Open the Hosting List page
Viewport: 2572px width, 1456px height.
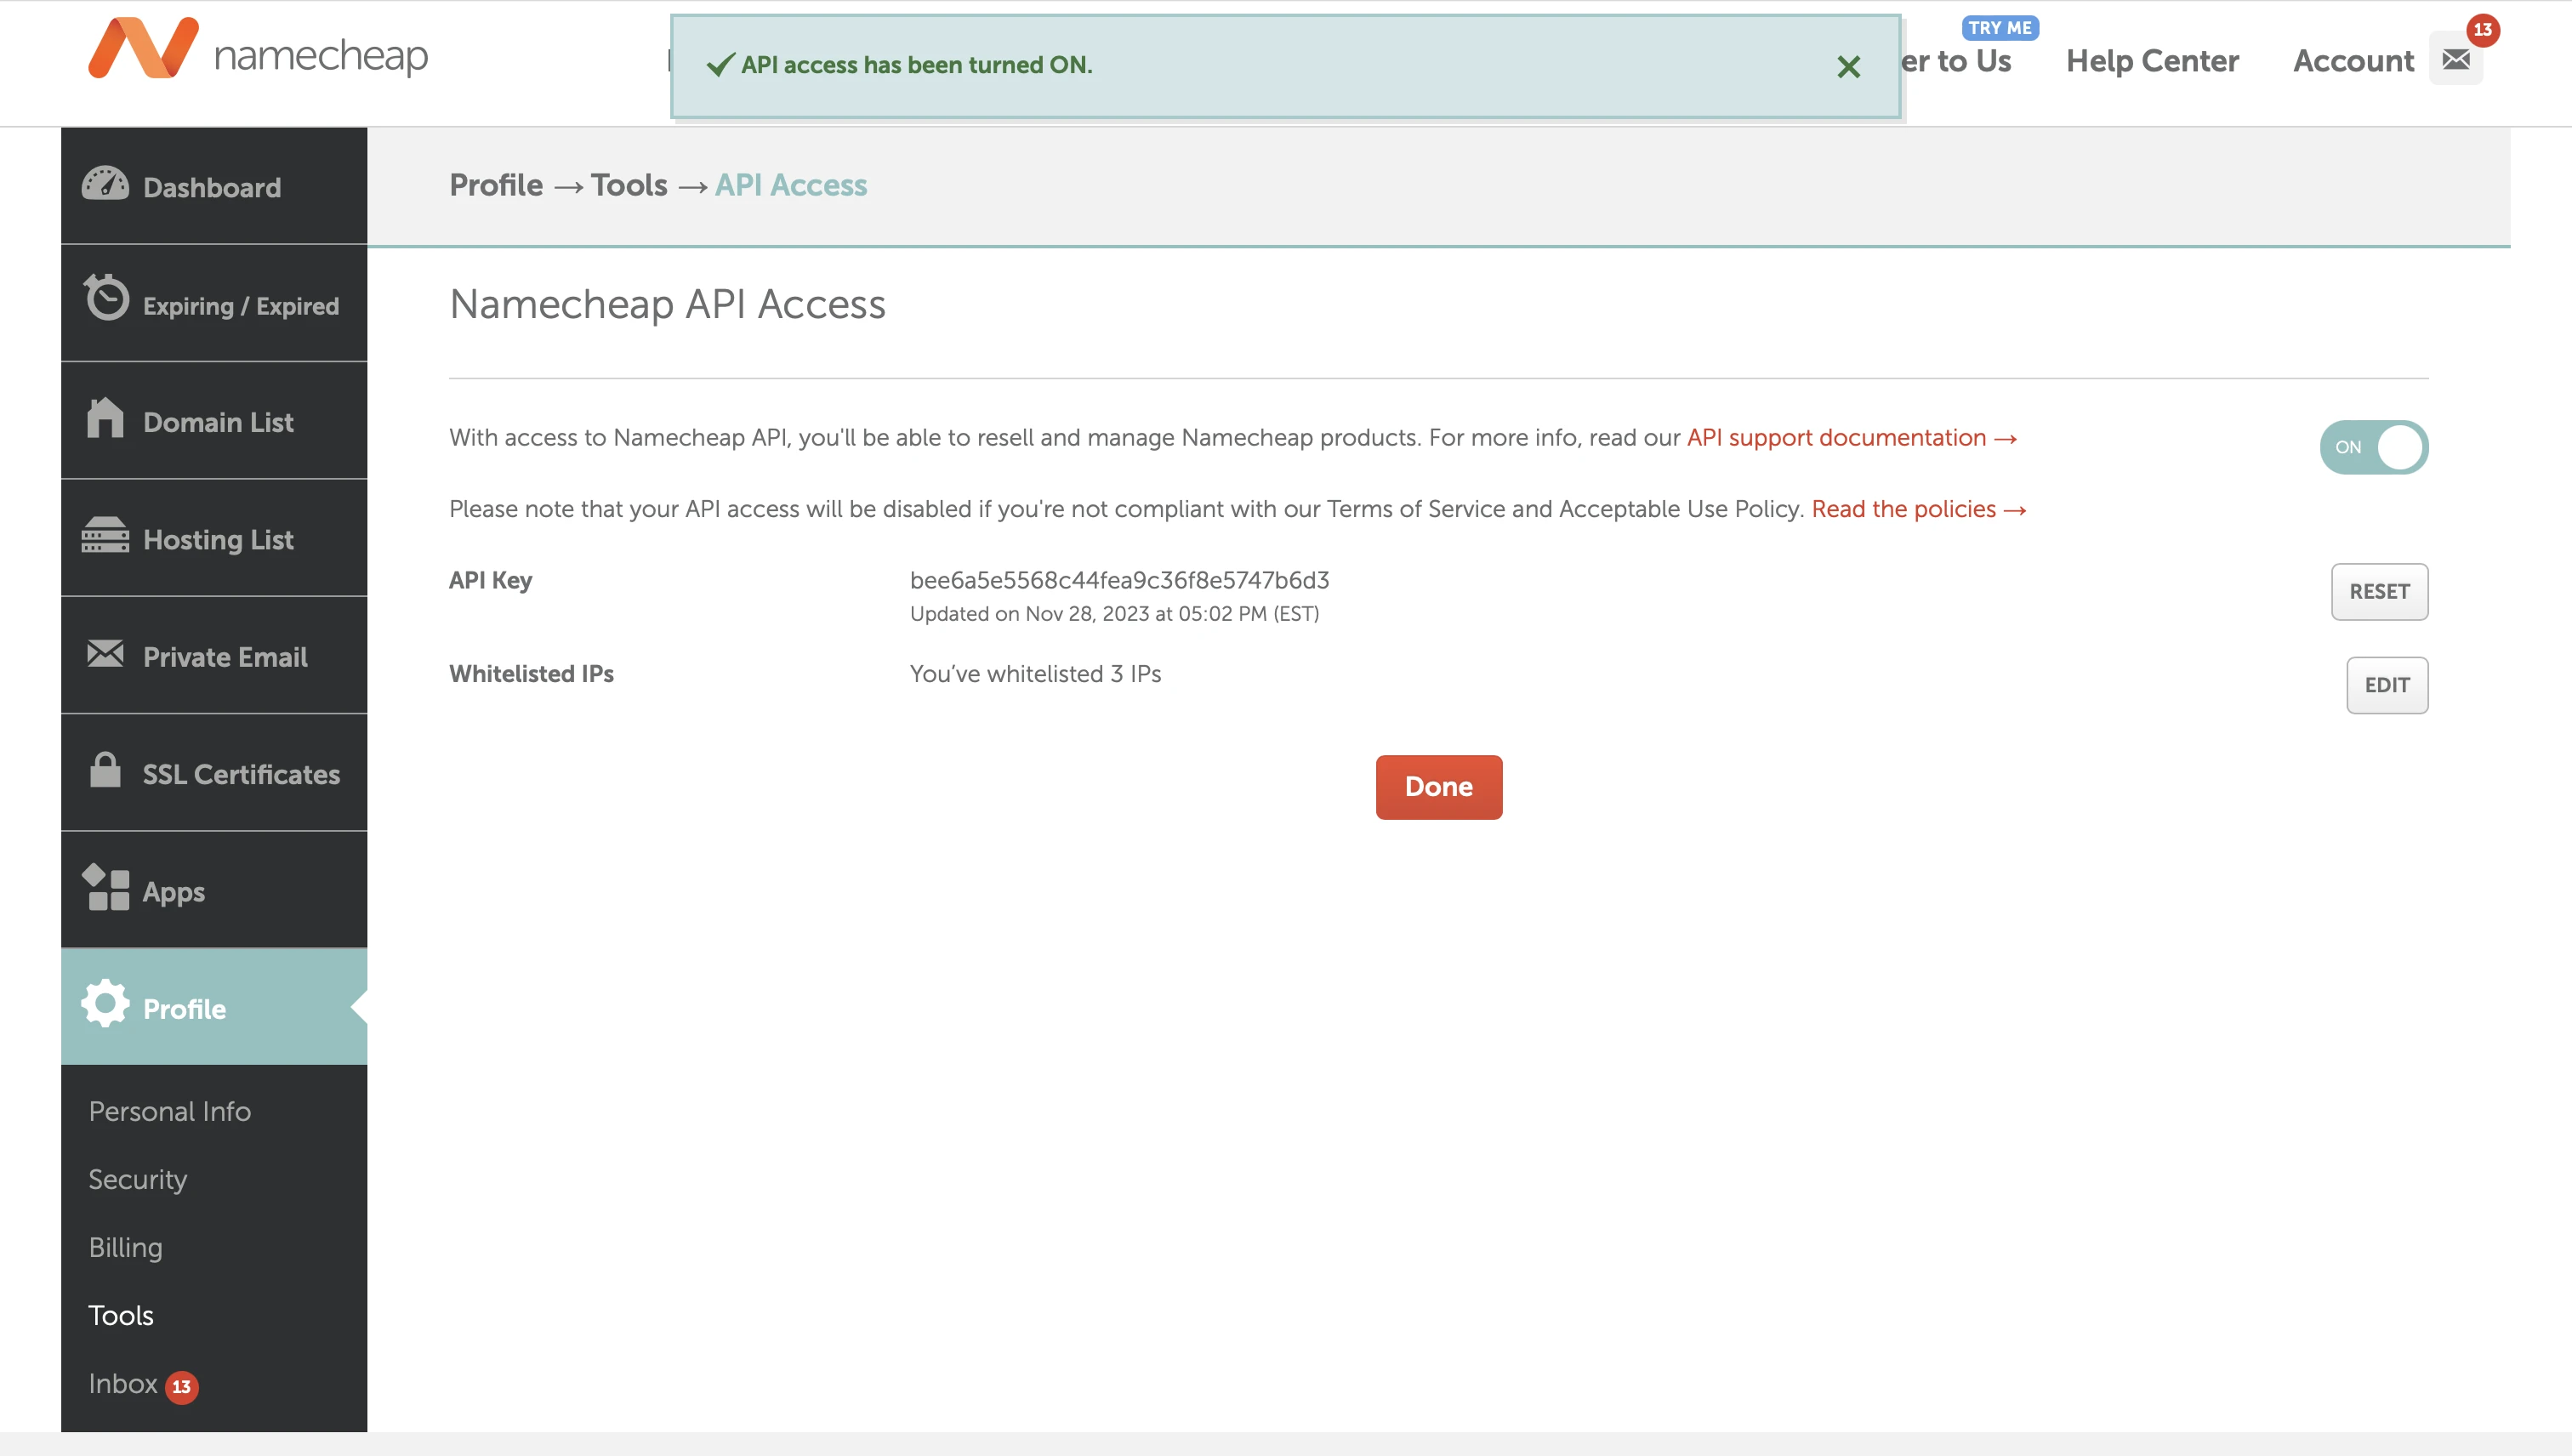click(x=214, y=539)
